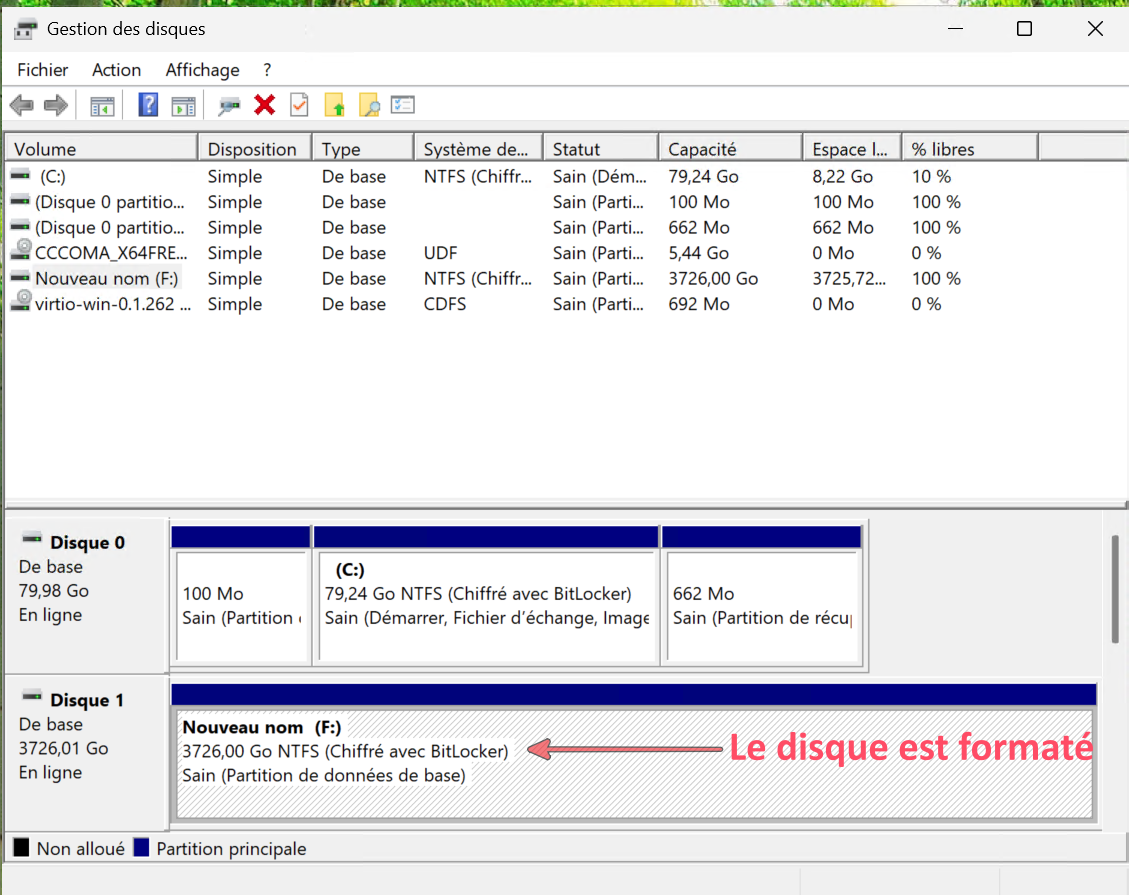
Task: Click the show/hide console tree icon
Action: point(102,105)
